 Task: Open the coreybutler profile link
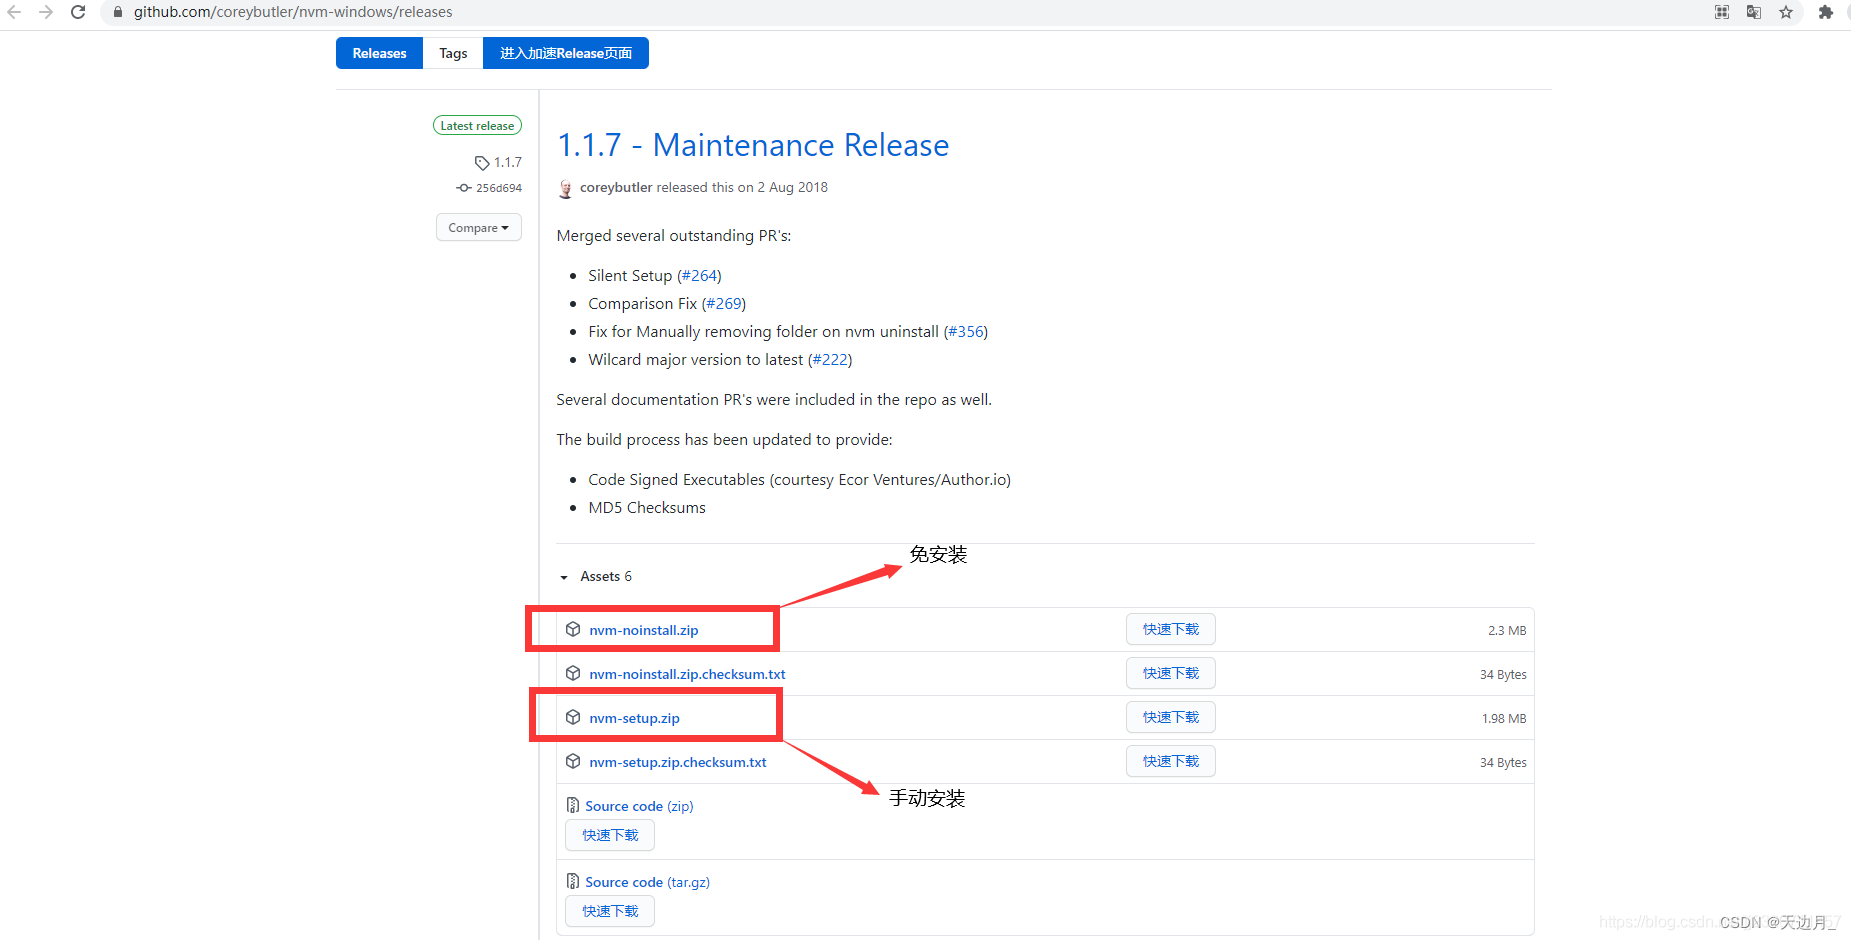616,187
